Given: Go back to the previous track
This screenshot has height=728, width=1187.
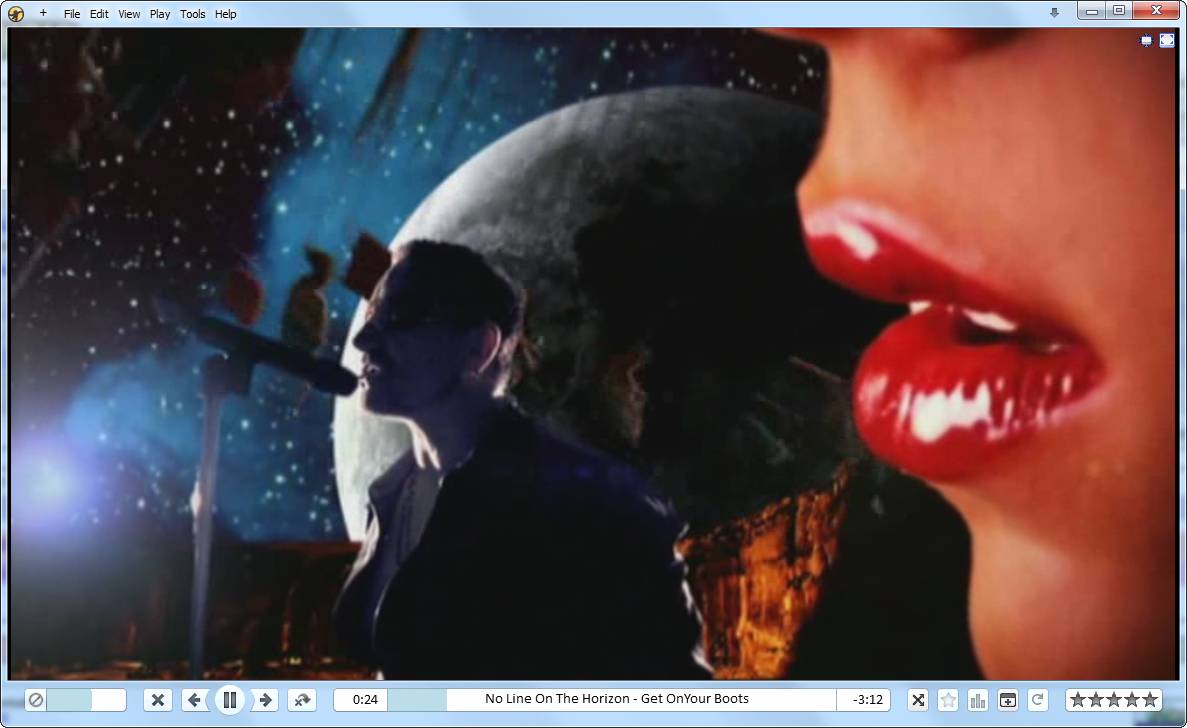Looking at the screenshot, I should point(194,700).
